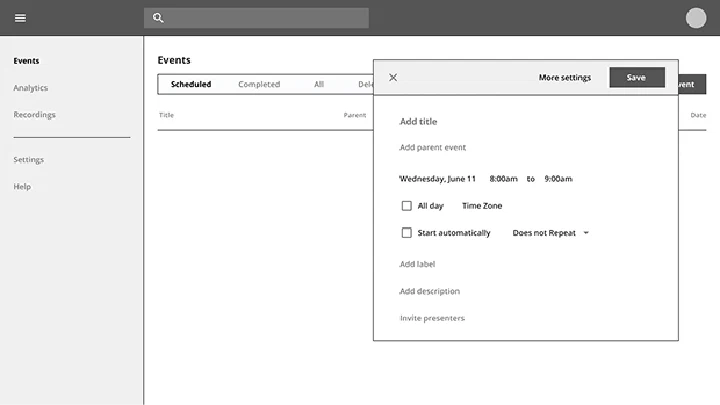Open Settings in the sidebar
The width and height of the screenshot is (720, 405).
[x=28, y=160]
